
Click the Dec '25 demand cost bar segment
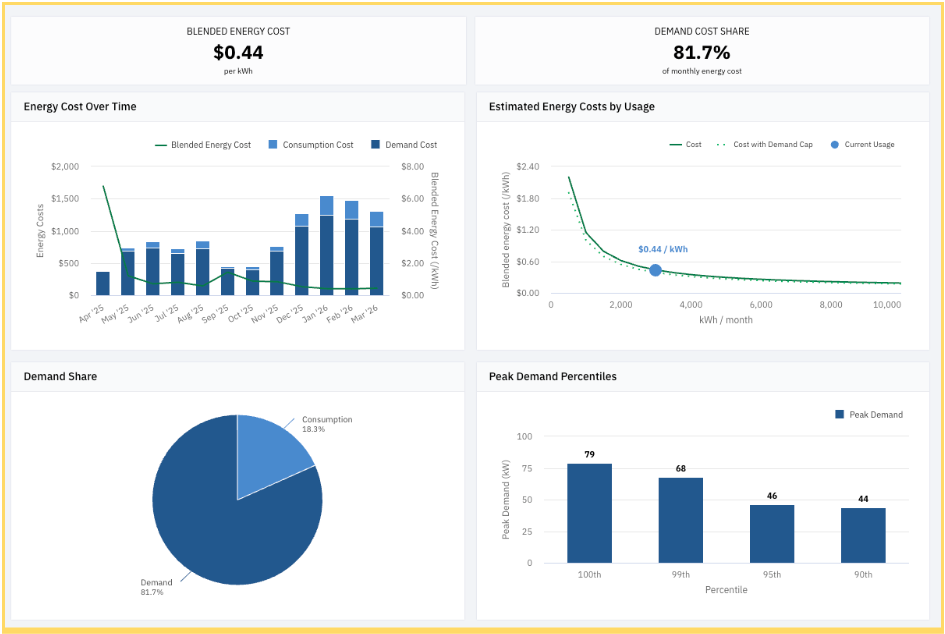click(x=302, y=261)
